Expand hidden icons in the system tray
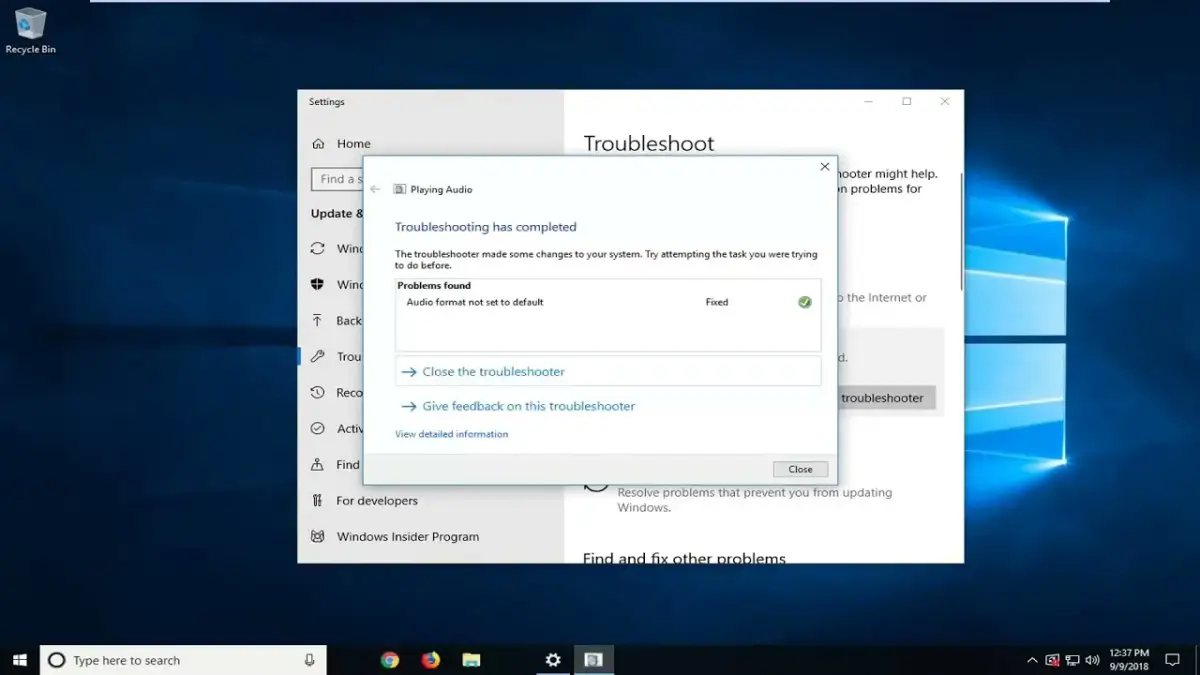 tap(1031, 660)
